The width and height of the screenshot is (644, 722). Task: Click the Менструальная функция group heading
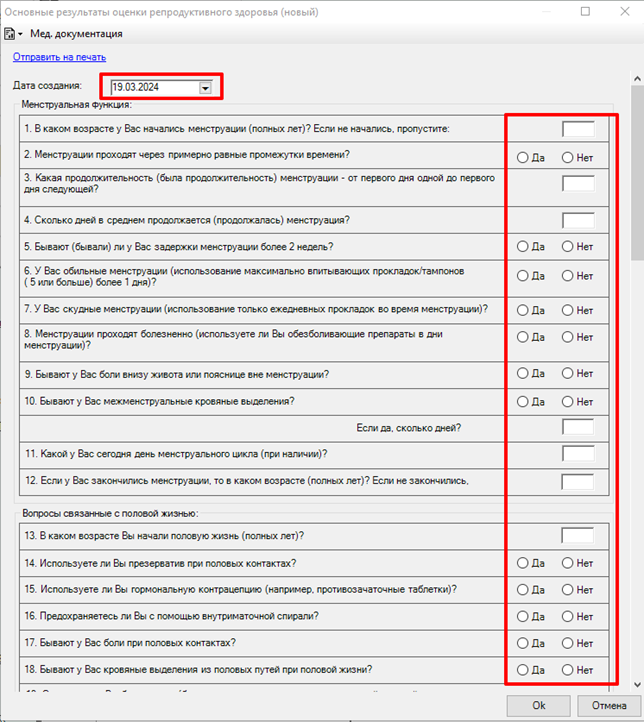[x=76, y=105]
